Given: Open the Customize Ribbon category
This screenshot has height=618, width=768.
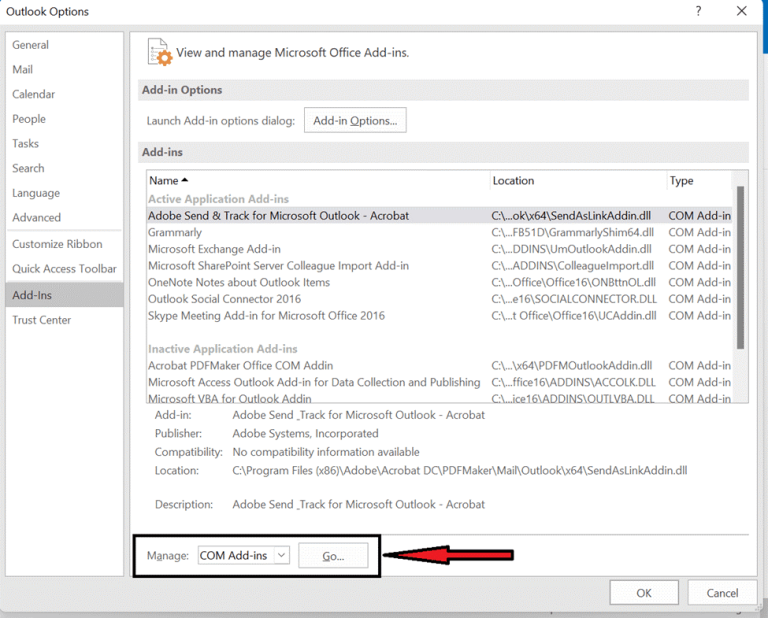Looking at the screenshot, I should pyautogui.click(x=57, y=244).
